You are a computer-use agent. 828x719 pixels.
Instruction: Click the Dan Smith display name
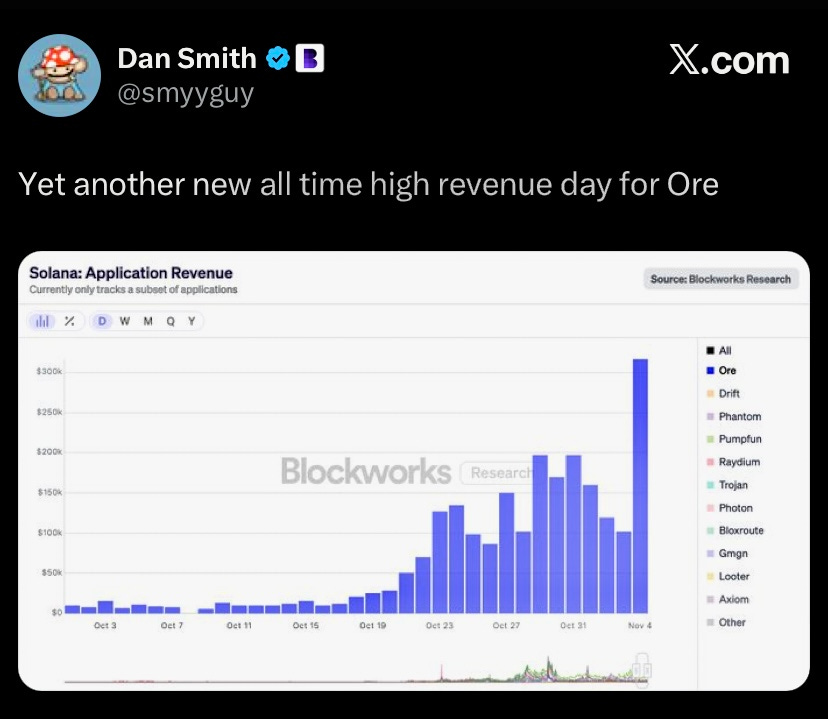coord(187,58)
